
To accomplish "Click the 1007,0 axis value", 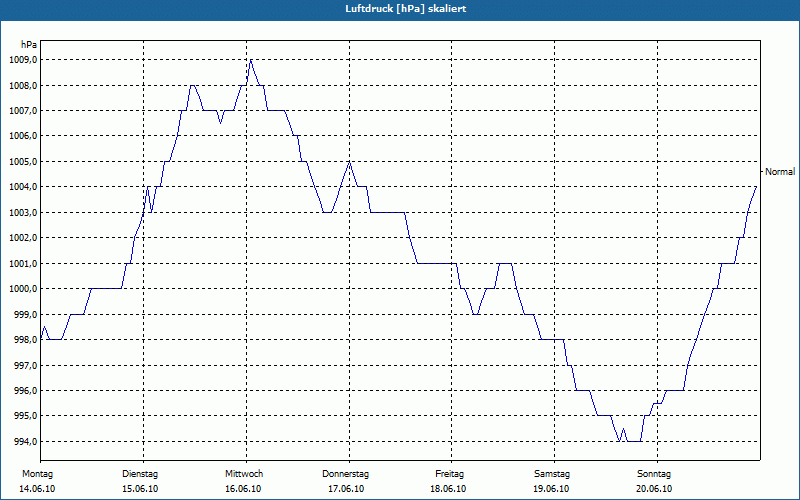I will pyautogui.click(x=23, y=111).
